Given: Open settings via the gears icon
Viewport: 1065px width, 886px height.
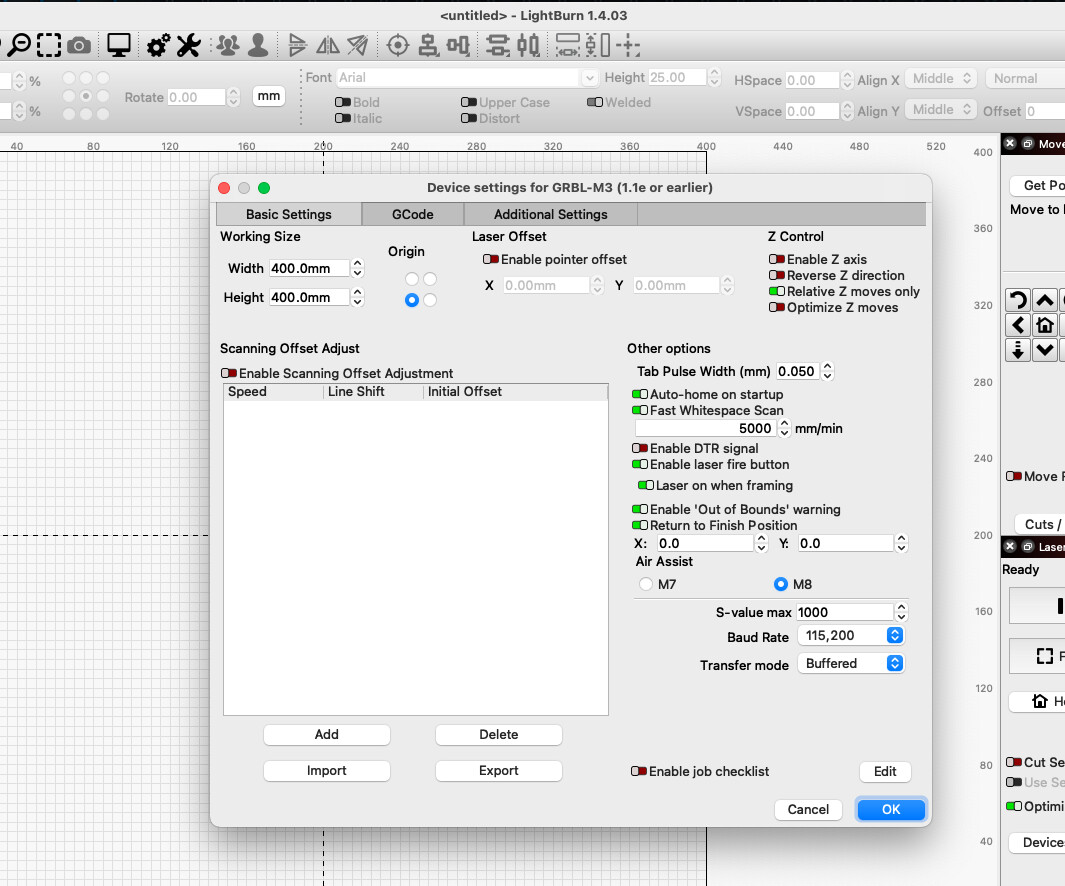Looking at the screenshot, I should 159,46.
